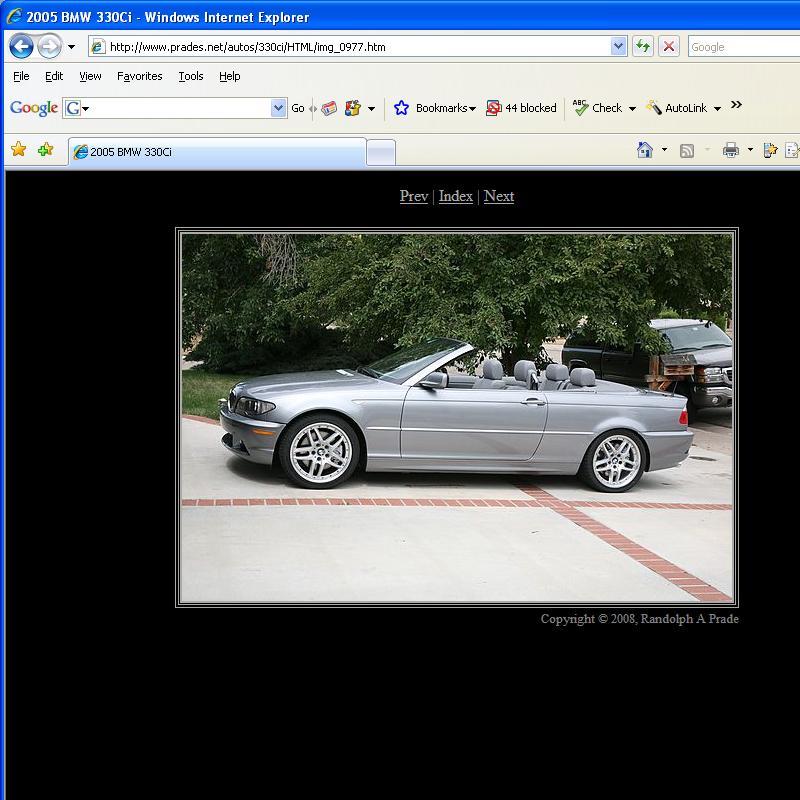Image resolution: width=800 pixels, height=800 pixels.
Task: Click the Back navigation arrow
Action: pos(21,47)
